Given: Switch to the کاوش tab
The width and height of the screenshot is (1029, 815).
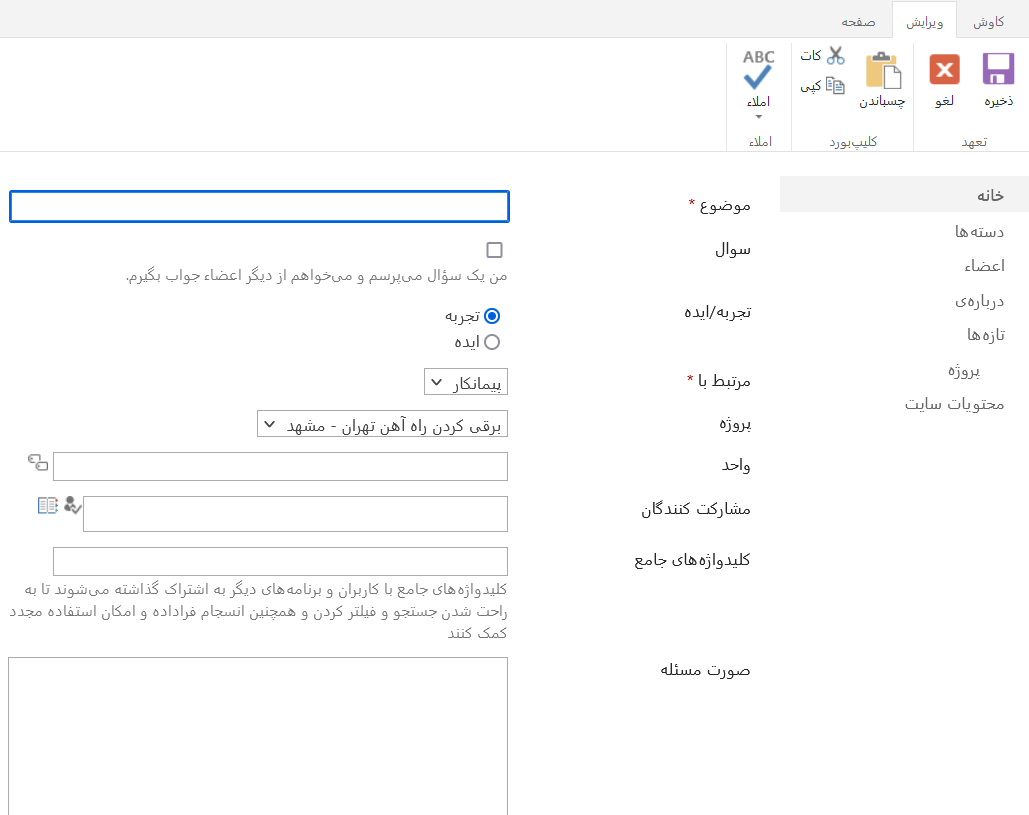Looking at the screenshot, I should pyautogui.click(x=988, y=22).
